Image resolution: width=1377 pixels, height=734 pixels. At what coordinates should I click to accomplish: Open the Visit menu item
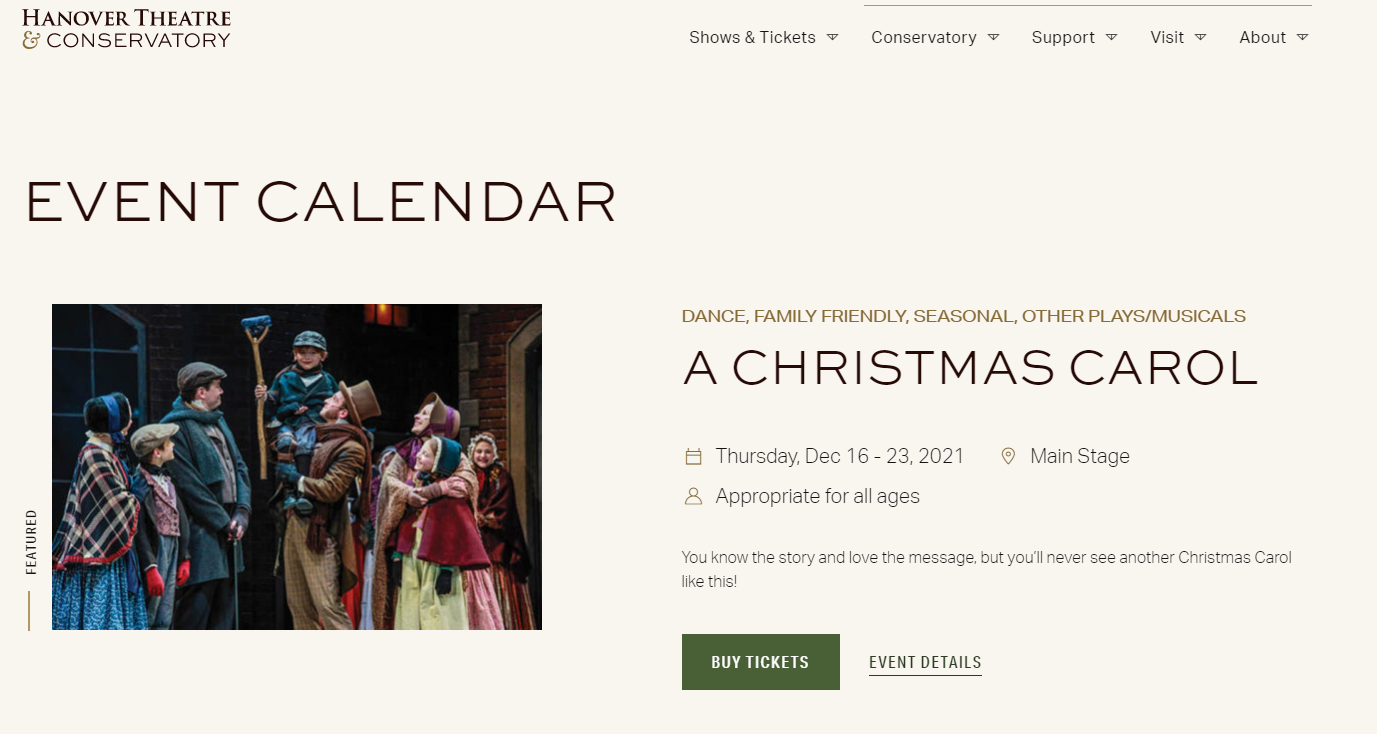click(x=1167, y=38)
